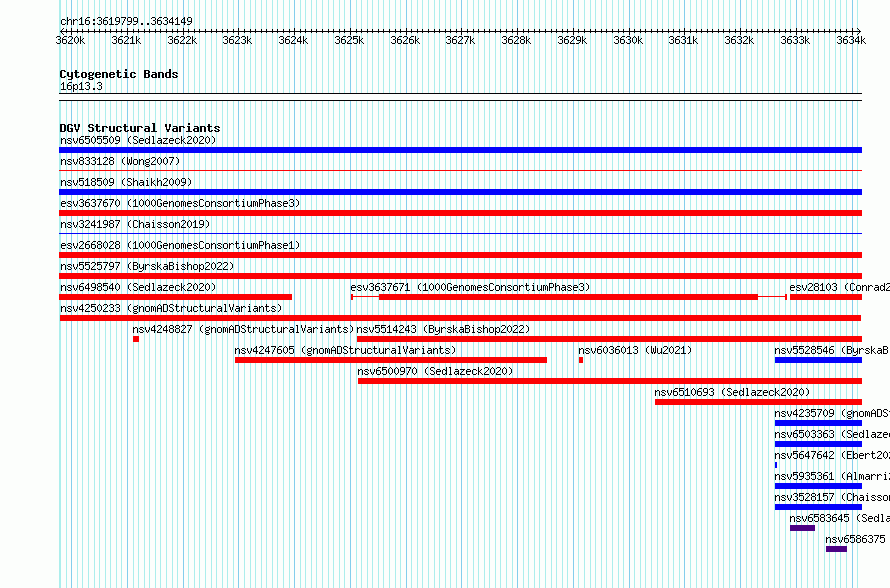Click the nsv518509 (Shaikh2009) label

point(126,182)
